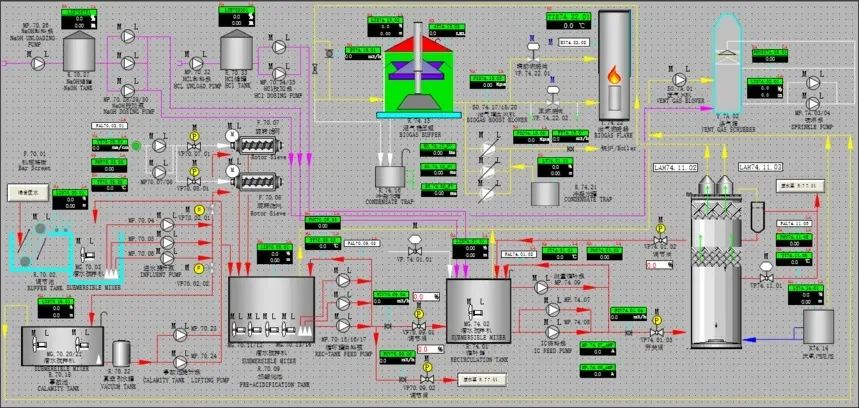The height and width of the screenshot is (408, 859).
Task: Select influent pump MP.70.04
Action: click(167, 224)
